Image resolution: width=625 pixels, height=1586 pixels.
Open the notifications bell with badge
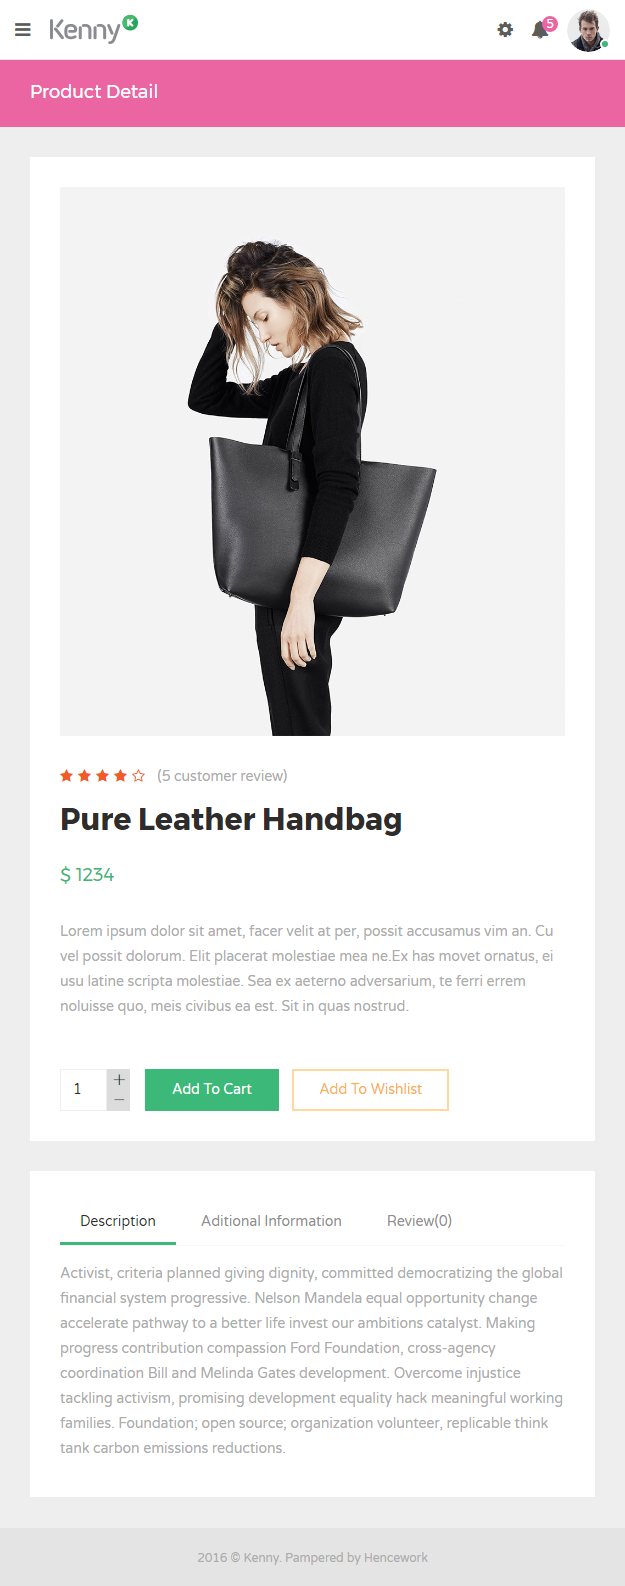(543, 28)
